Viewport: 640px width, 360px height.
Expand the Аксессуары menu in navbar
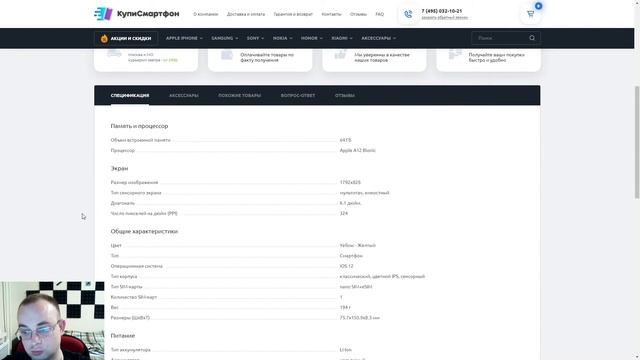click(378, 38)
